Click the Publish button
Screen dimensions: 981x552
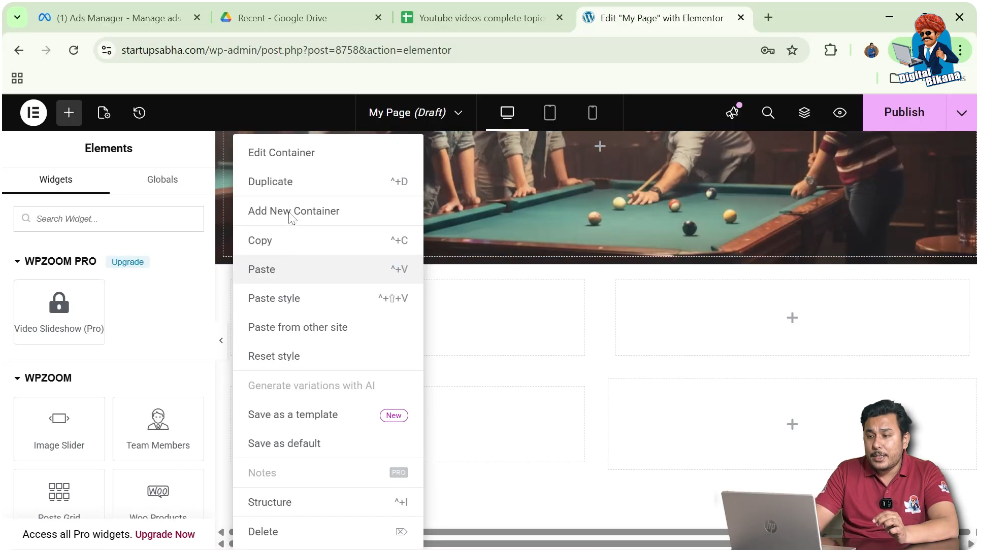pyautogui.click(x=903, y=113)
